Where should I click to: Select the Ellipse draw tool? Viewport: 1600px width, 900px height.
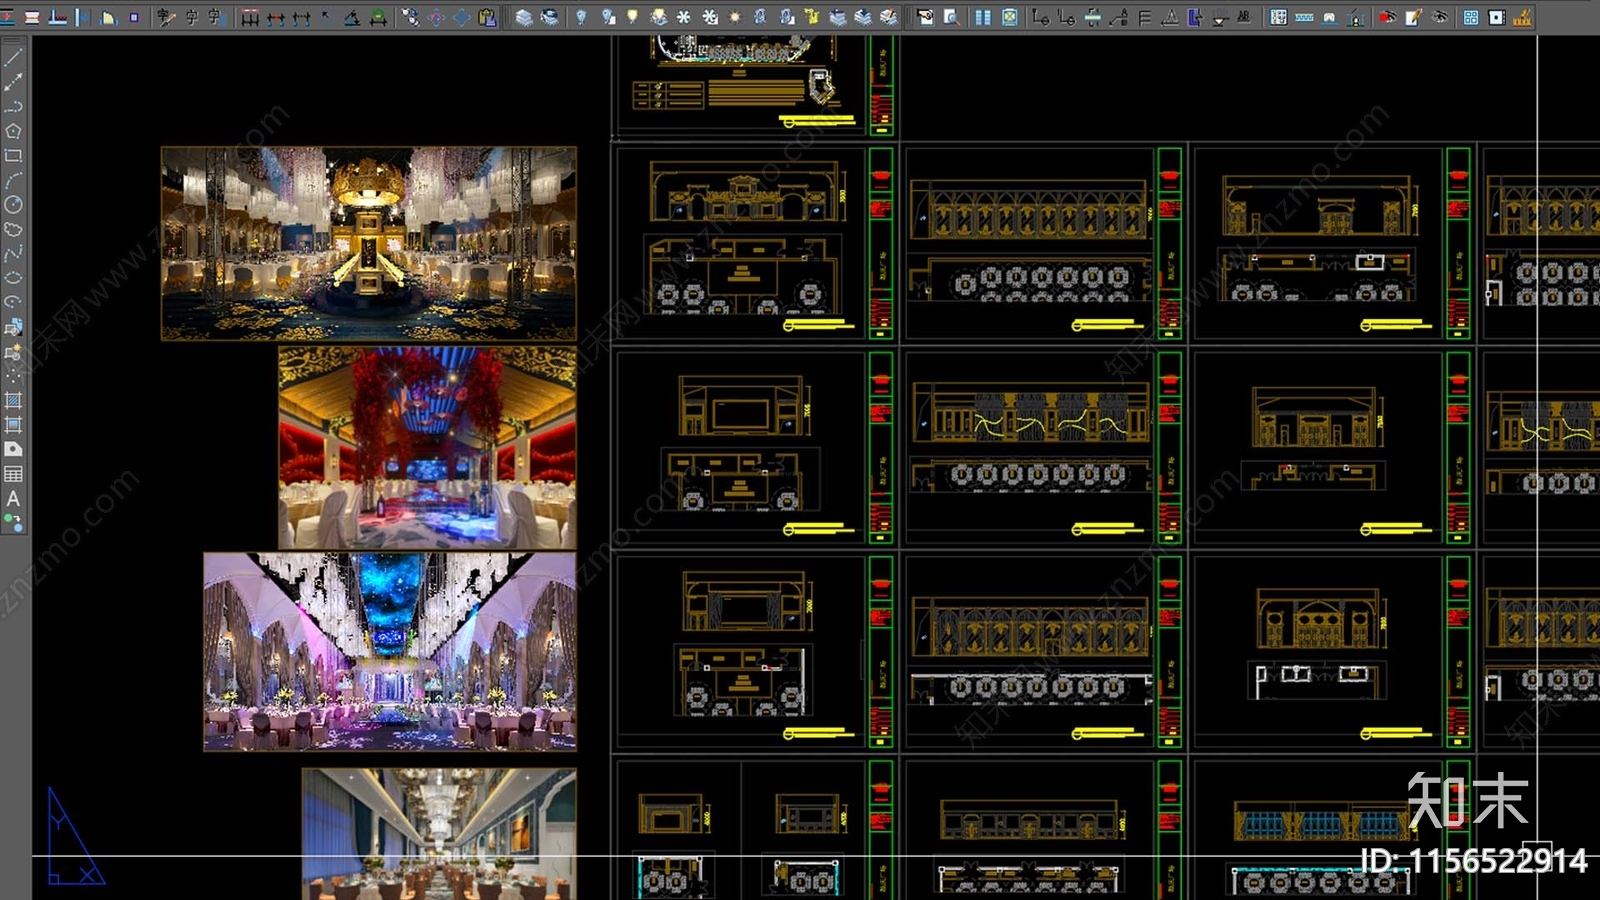point(13,278)
